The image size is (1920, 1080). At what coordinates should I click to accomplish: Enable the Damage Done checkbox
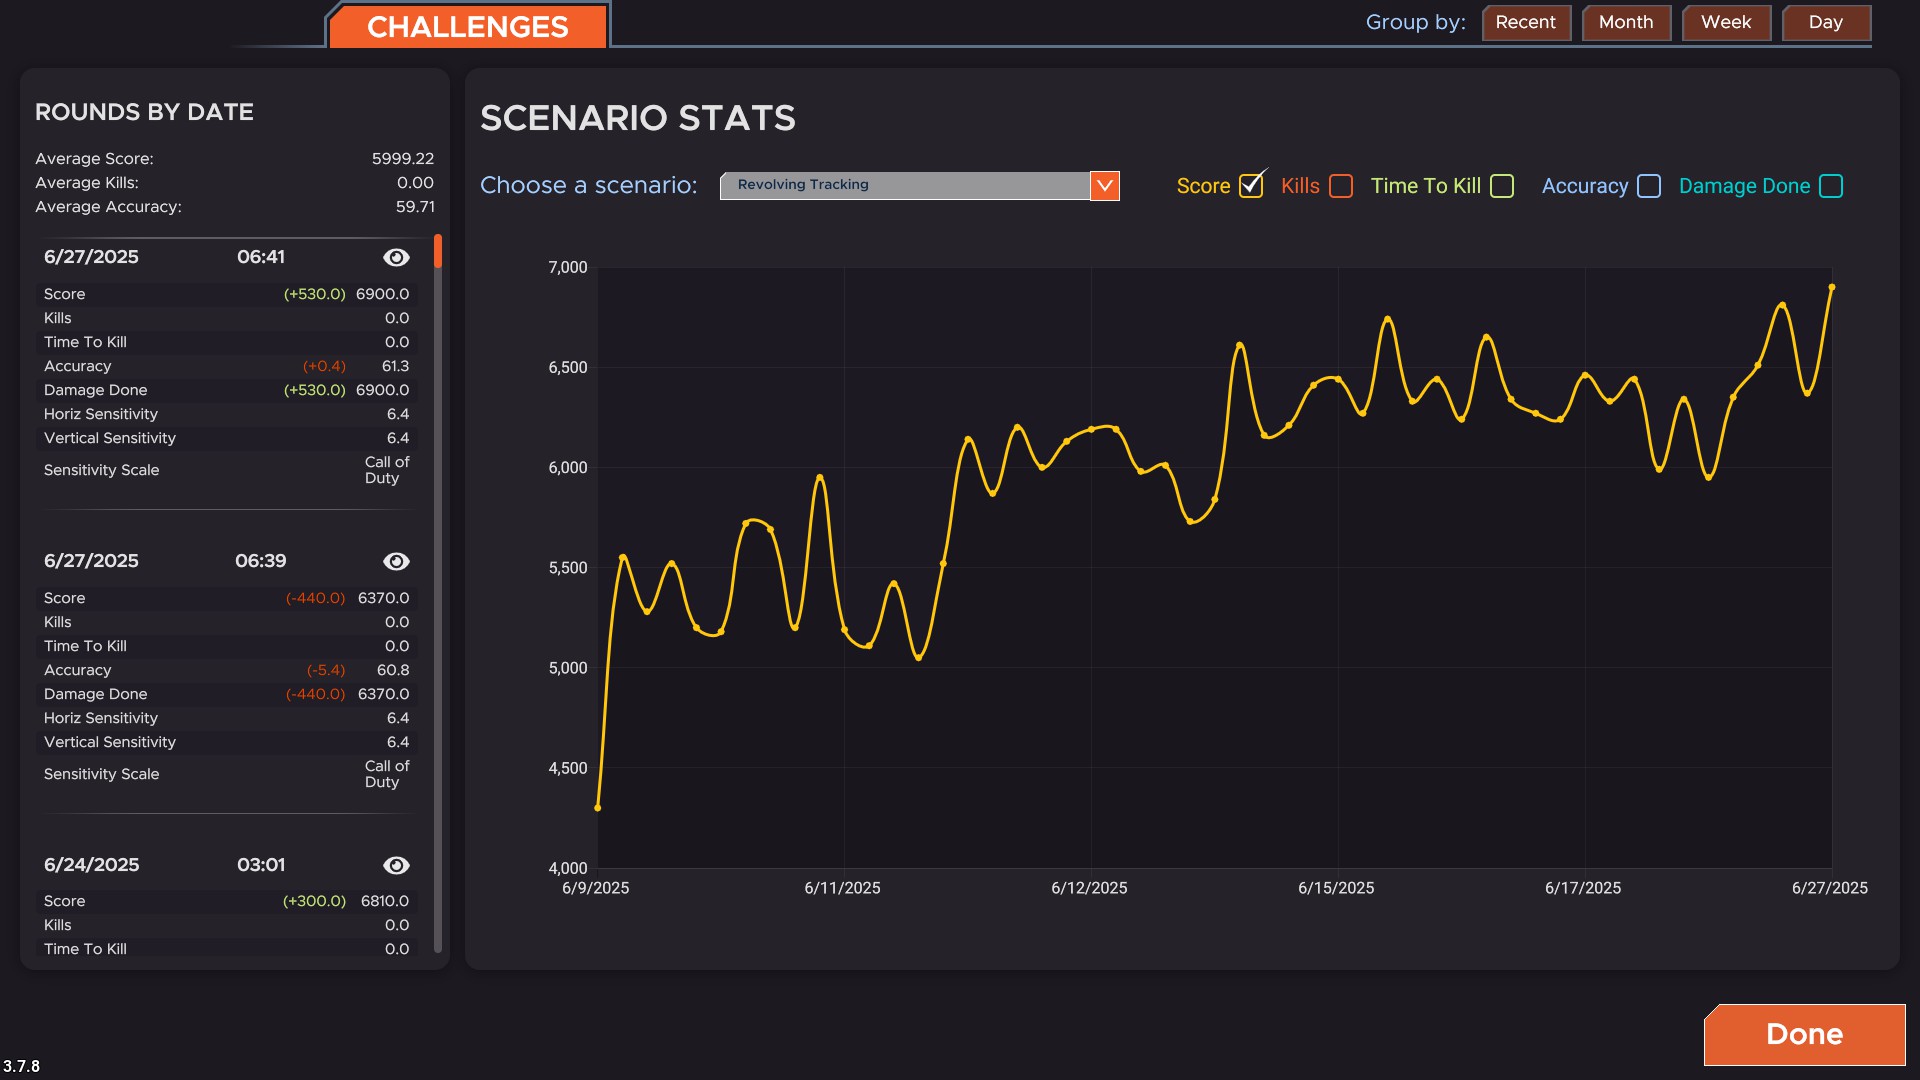pos(1831,186)
